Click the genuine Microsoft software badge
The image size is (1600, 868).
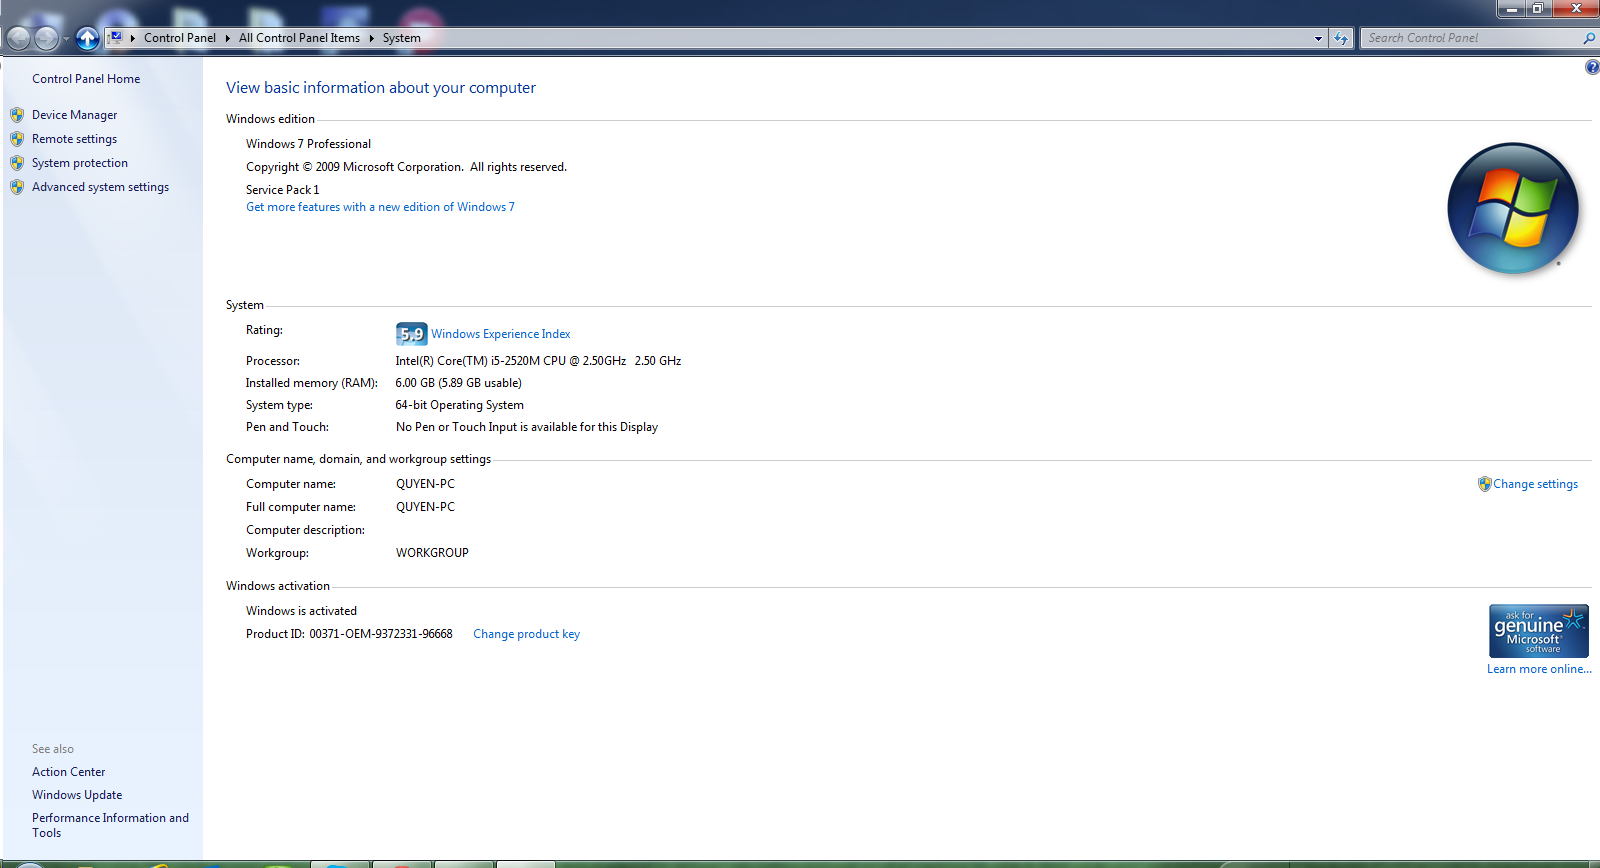(1538, 631)
